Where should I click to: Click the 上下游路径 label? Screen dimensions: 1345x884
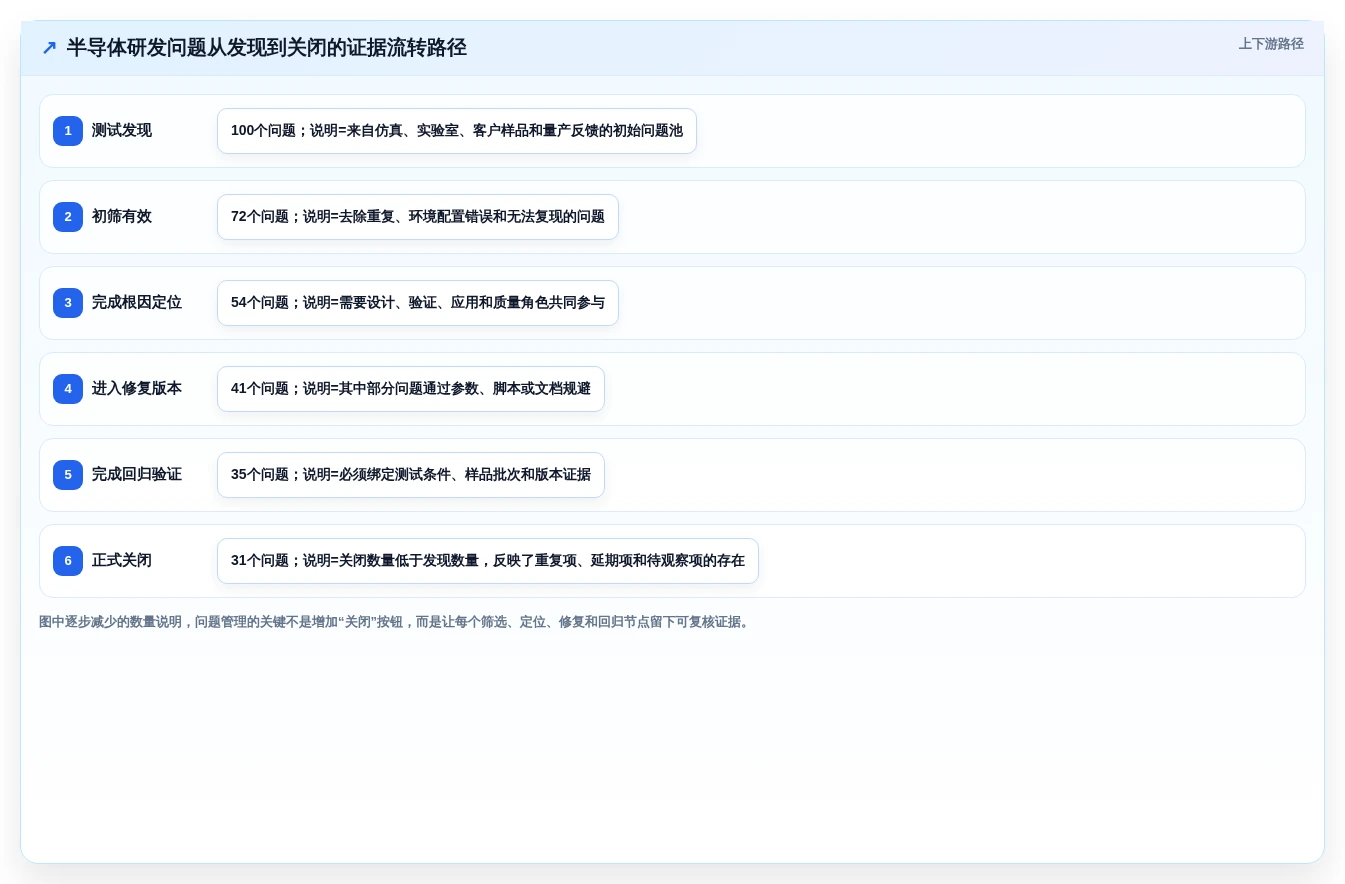(1271, 44)
